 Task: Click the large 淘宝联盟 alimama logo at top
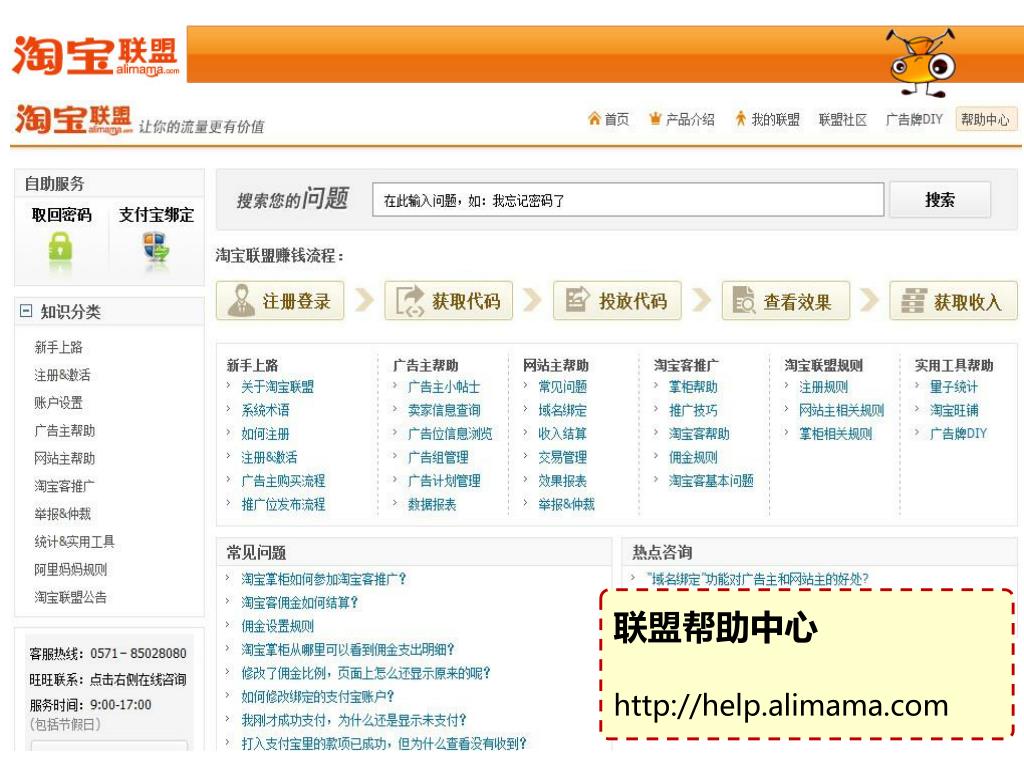click(95, 56)
